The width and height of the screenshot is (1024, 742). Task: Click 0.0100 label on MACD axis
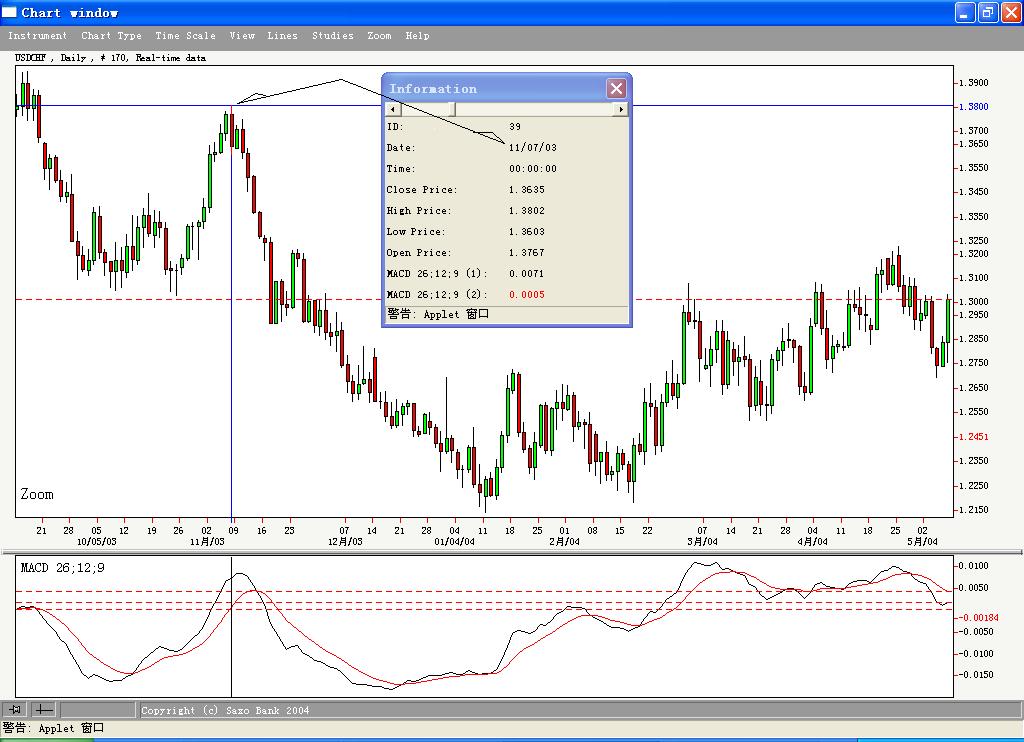974,566
